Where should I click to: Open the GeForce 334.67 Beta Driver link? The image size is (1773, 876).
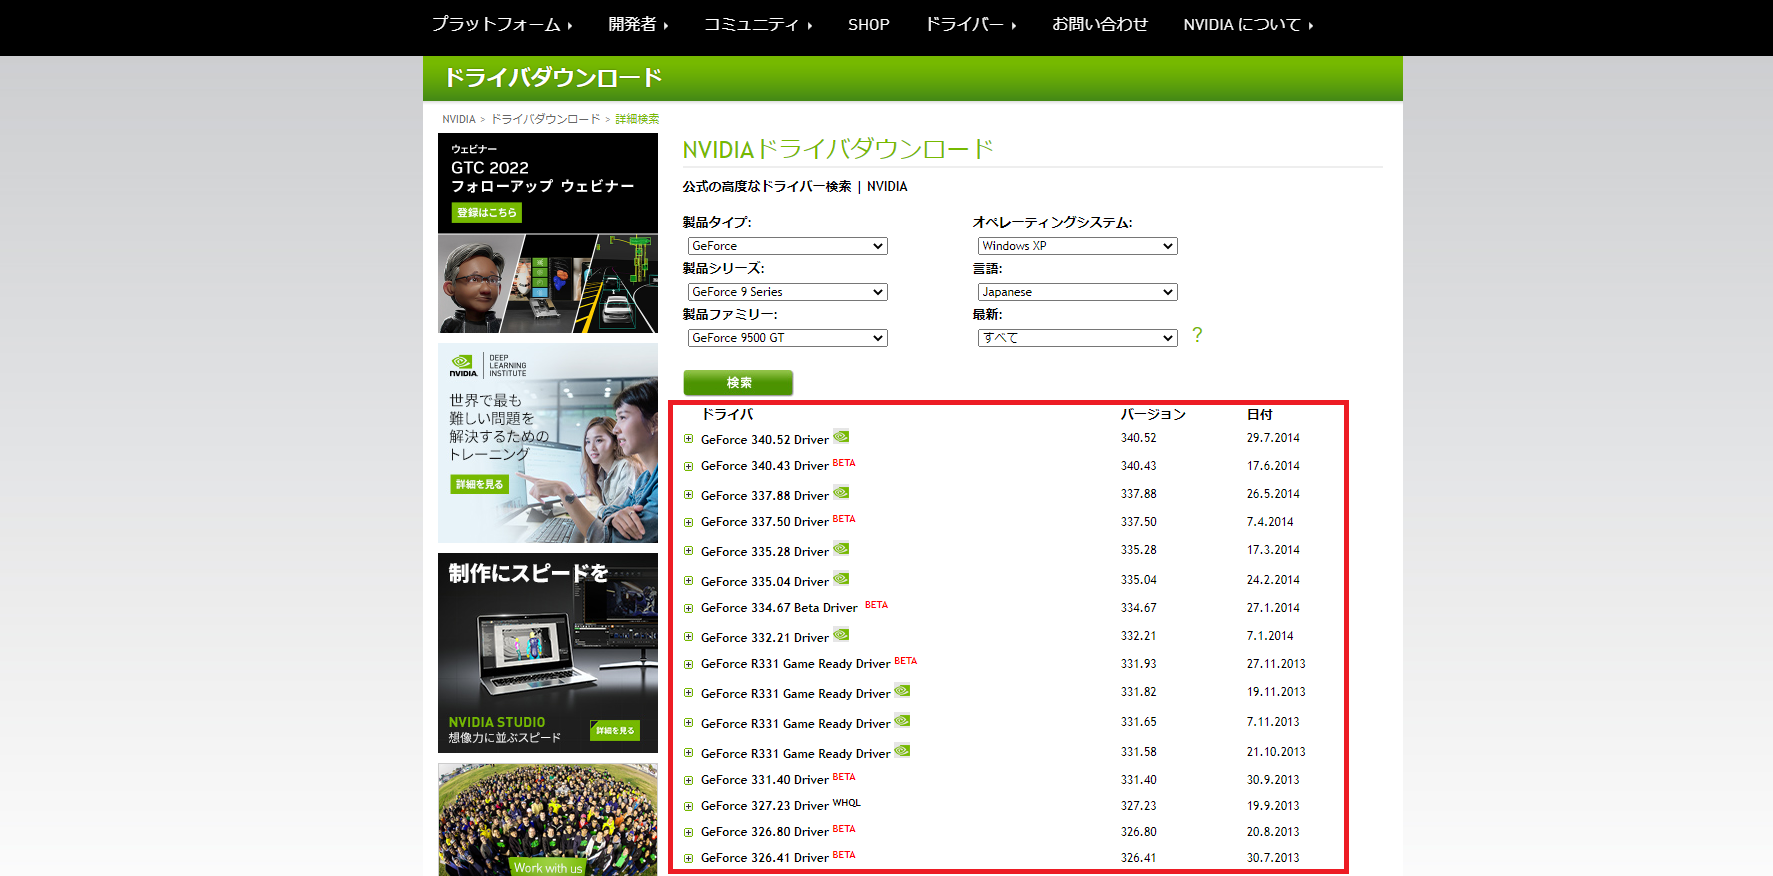(779, 608)
